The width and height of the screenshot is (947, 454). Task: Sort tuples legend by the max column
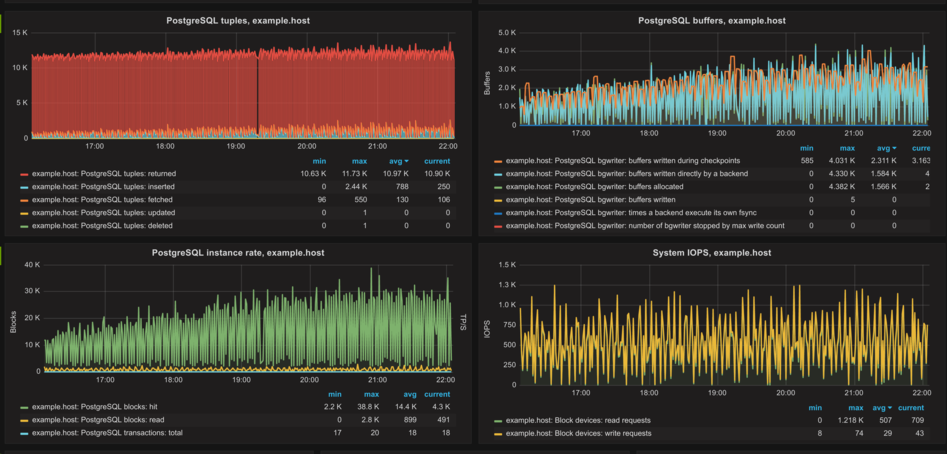[359, 161]
